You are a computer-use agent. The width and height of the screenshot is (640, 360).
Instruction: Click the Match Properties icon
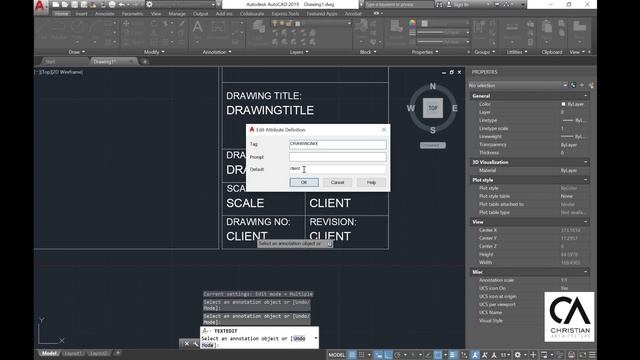coord(396,27)
